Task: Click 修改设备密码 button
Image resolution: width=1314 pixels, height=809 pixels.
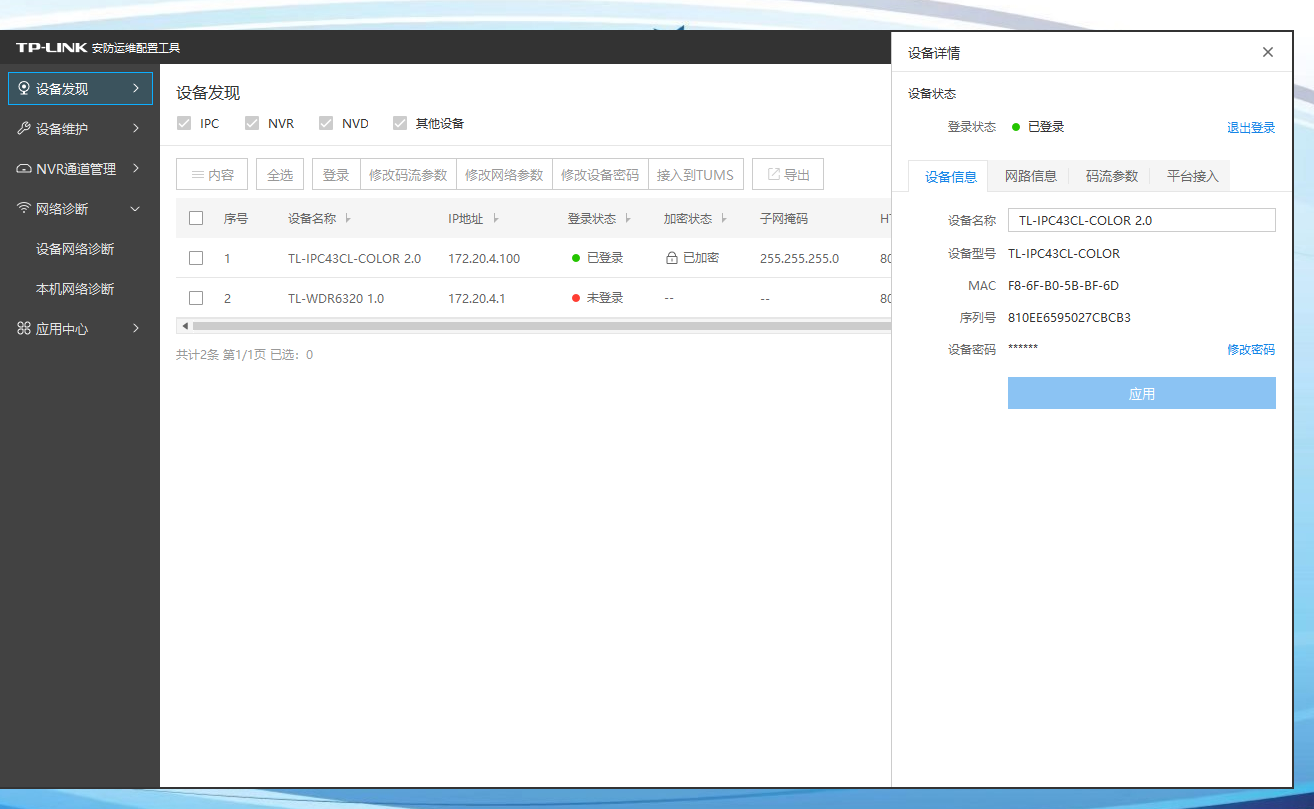Action: tap(600, 174)
